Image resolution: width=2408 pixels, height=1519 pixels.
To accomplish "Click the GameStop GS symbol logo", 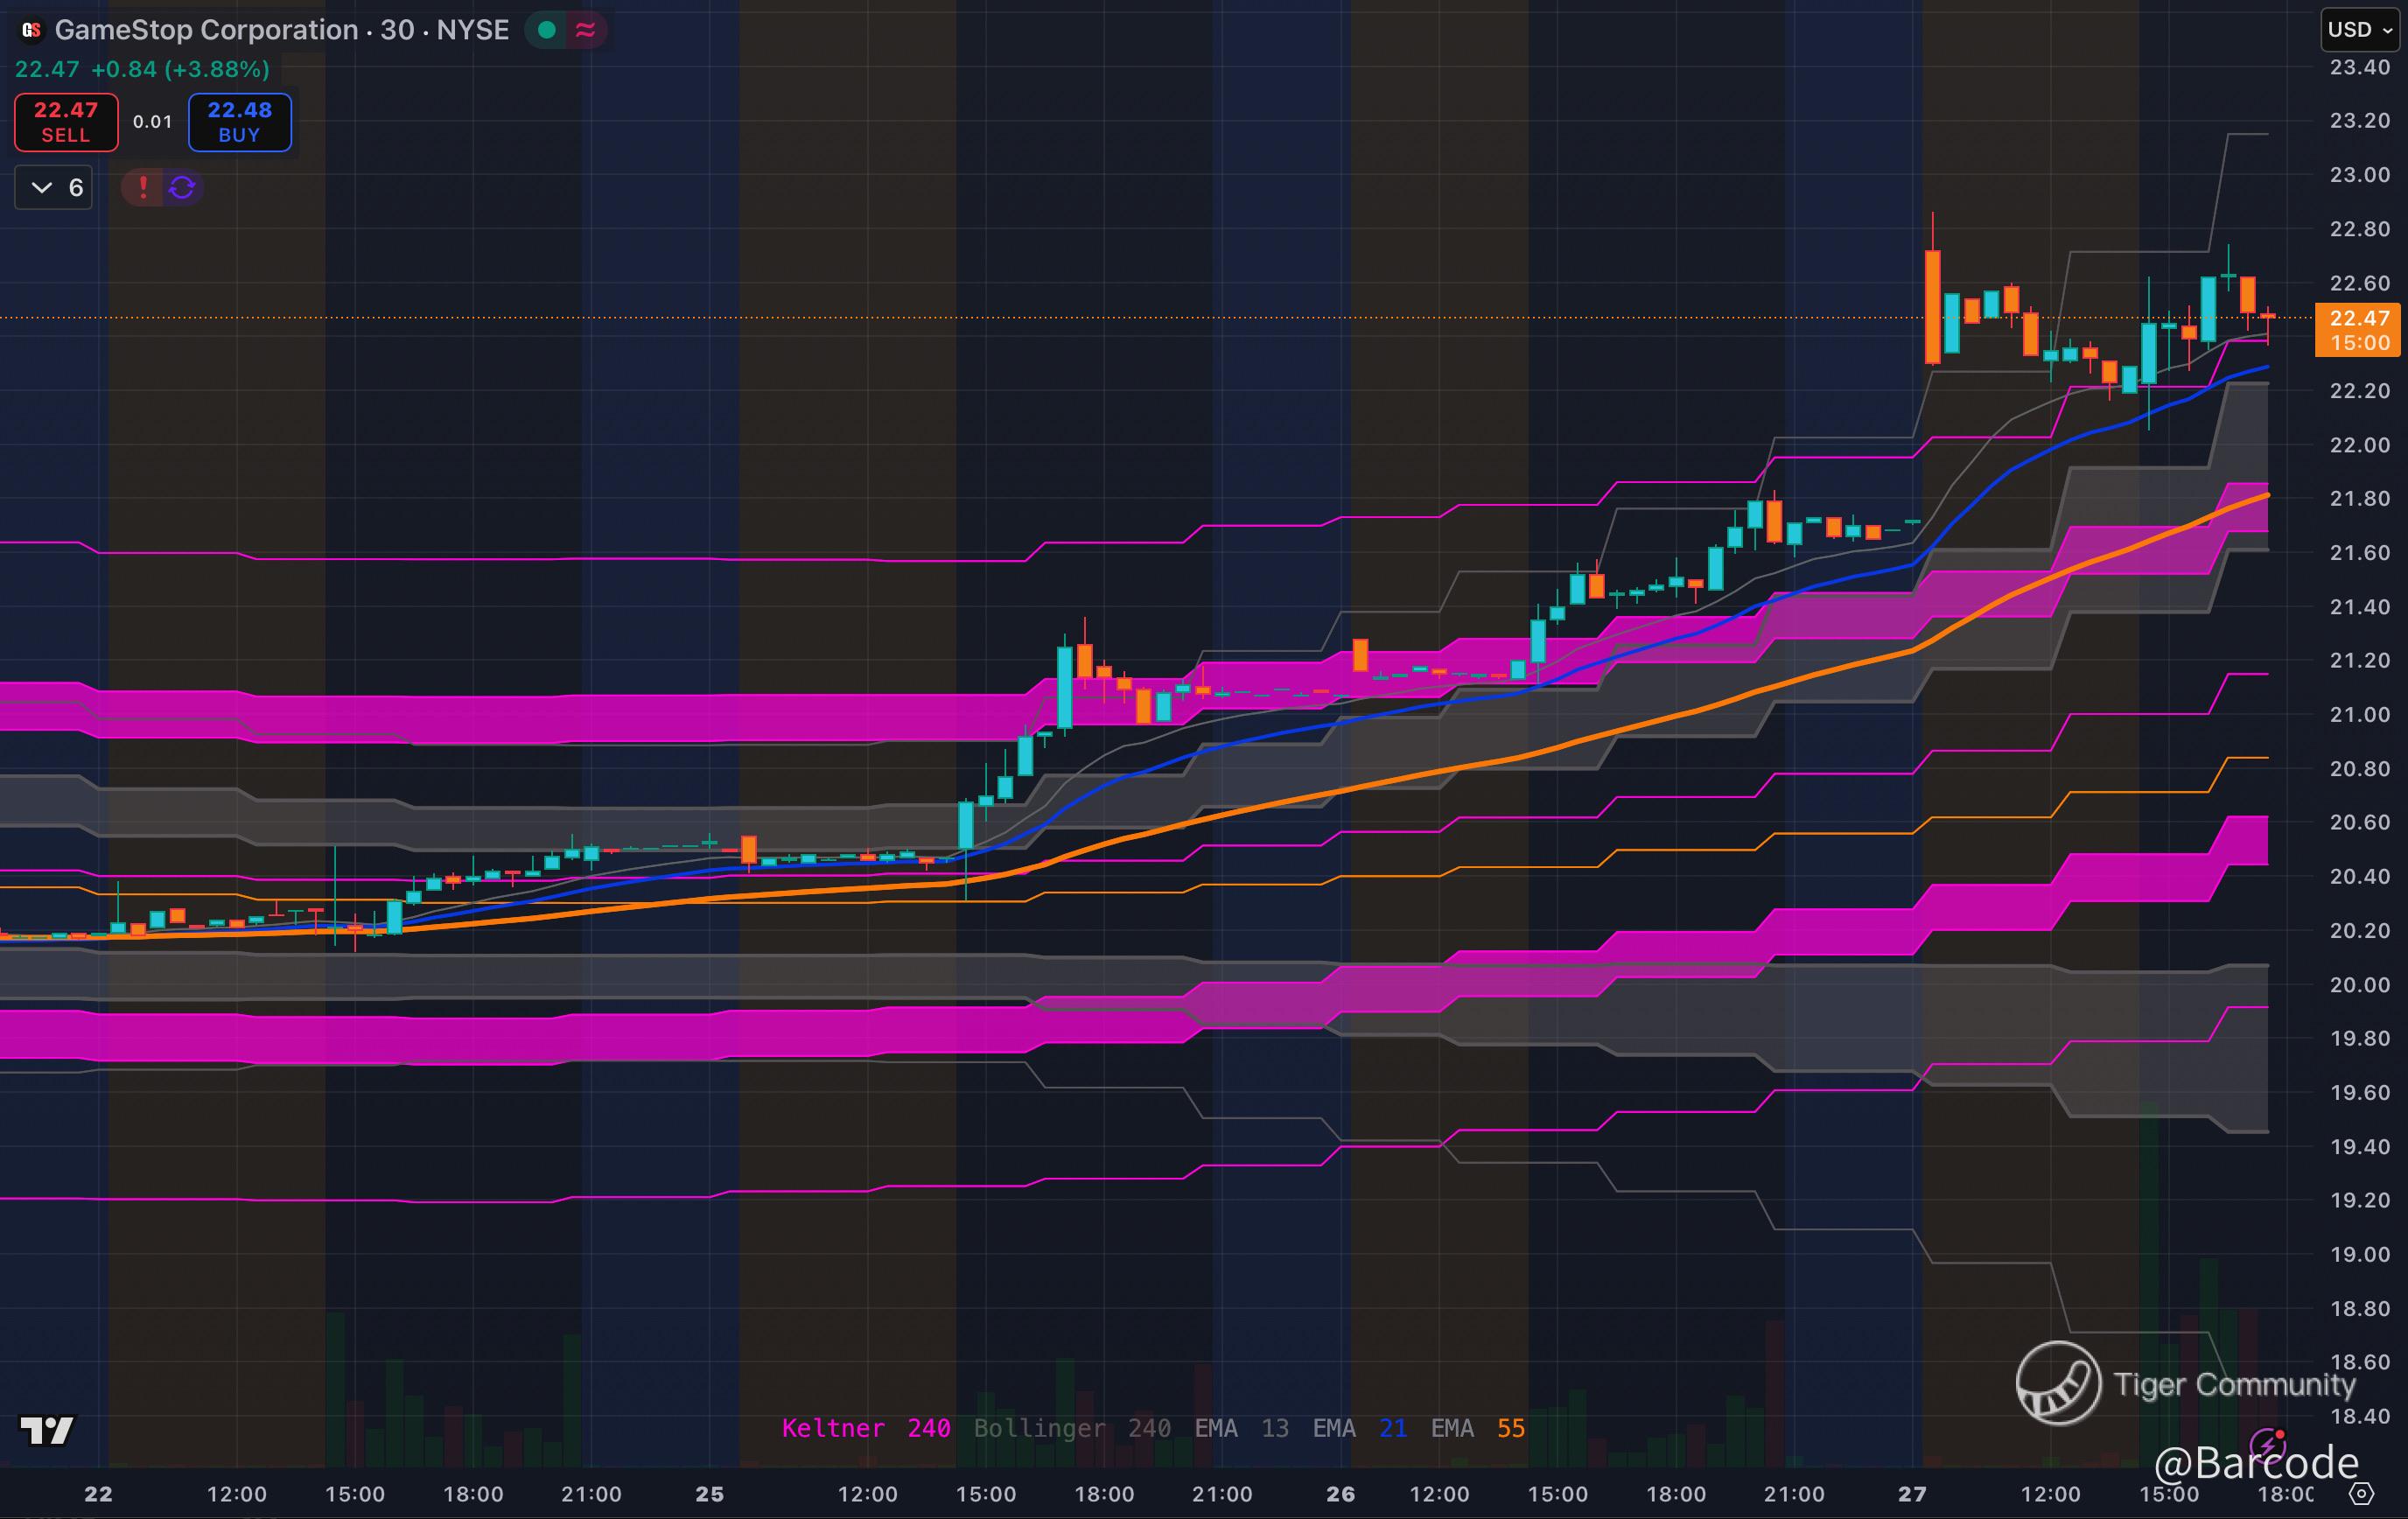I will [x=31, y=30].
